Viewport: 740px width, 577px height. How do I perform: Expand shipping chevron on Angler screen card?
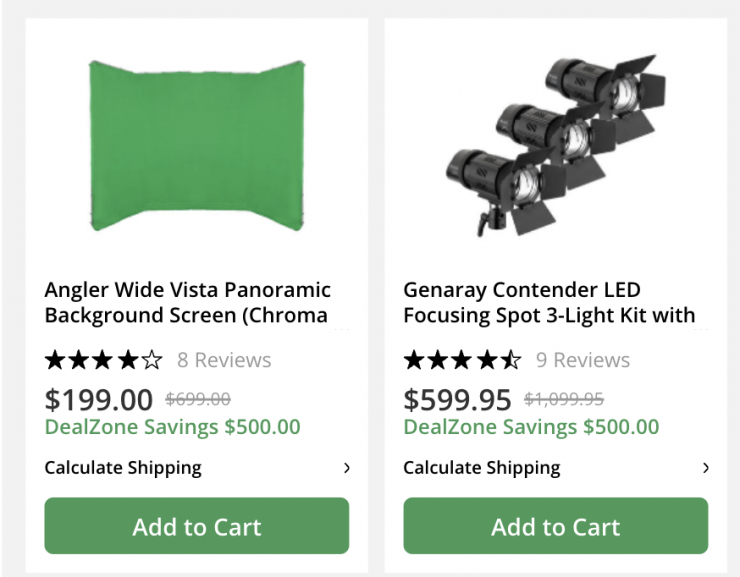(x=347, y=468)
